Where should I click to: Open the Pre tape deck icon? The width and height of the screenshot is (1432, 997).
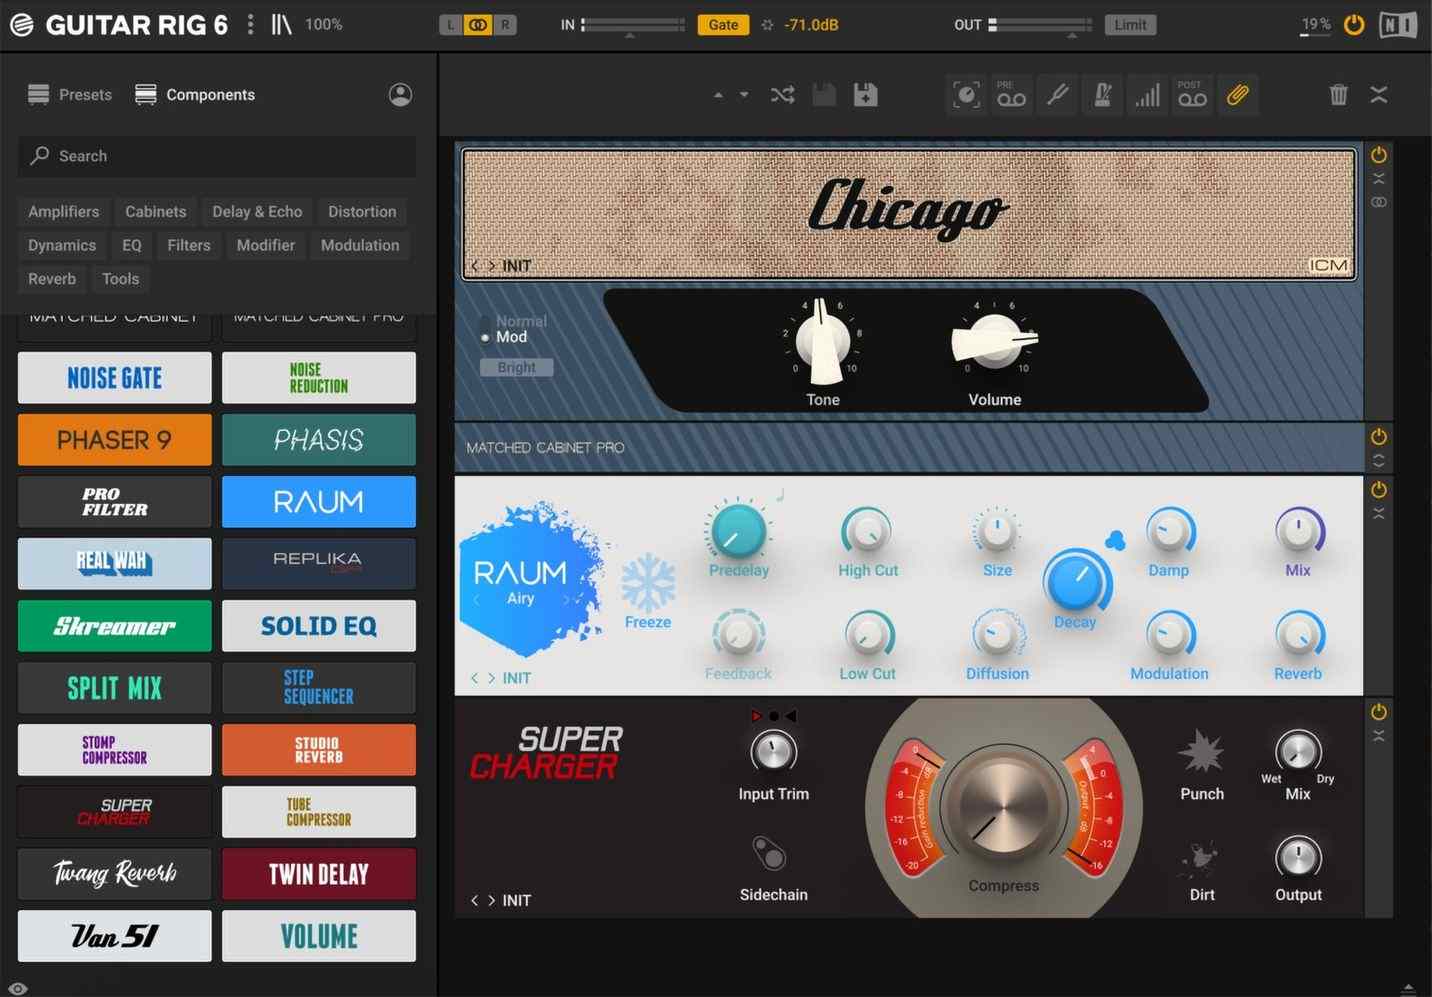[1011, 95]
